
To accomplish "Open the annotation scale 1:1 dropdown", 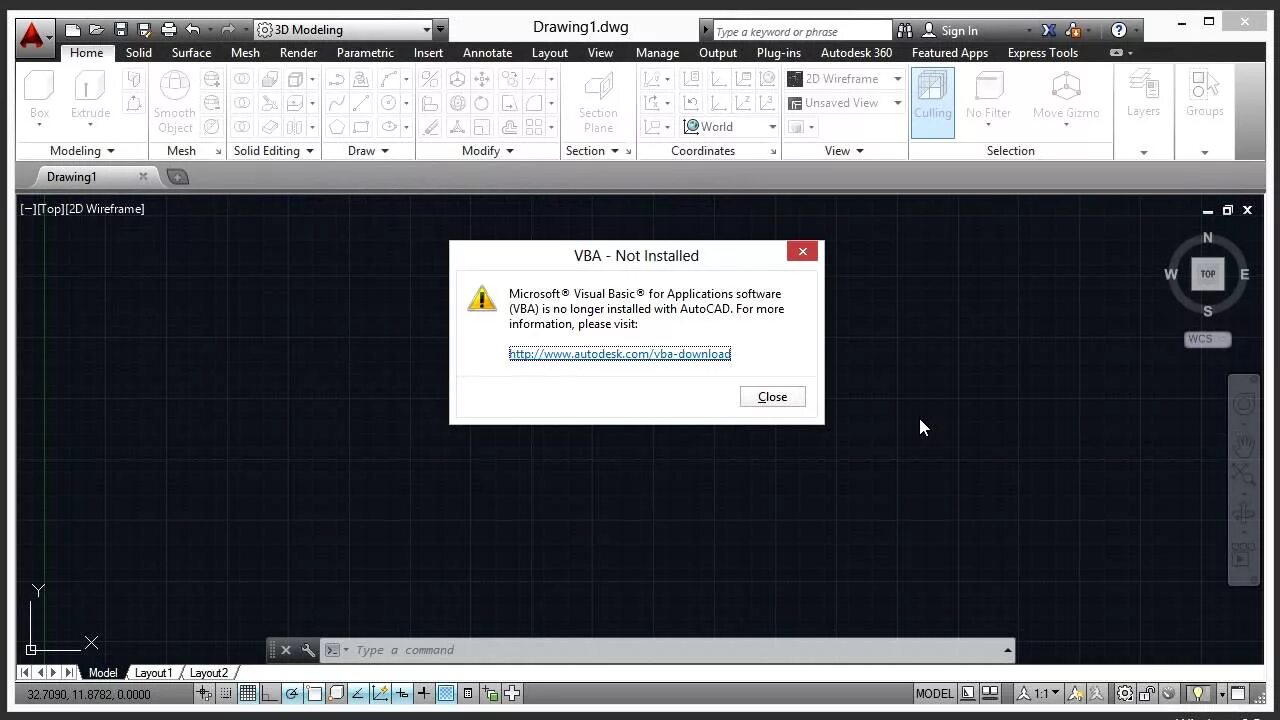I will click(1040, 693).
